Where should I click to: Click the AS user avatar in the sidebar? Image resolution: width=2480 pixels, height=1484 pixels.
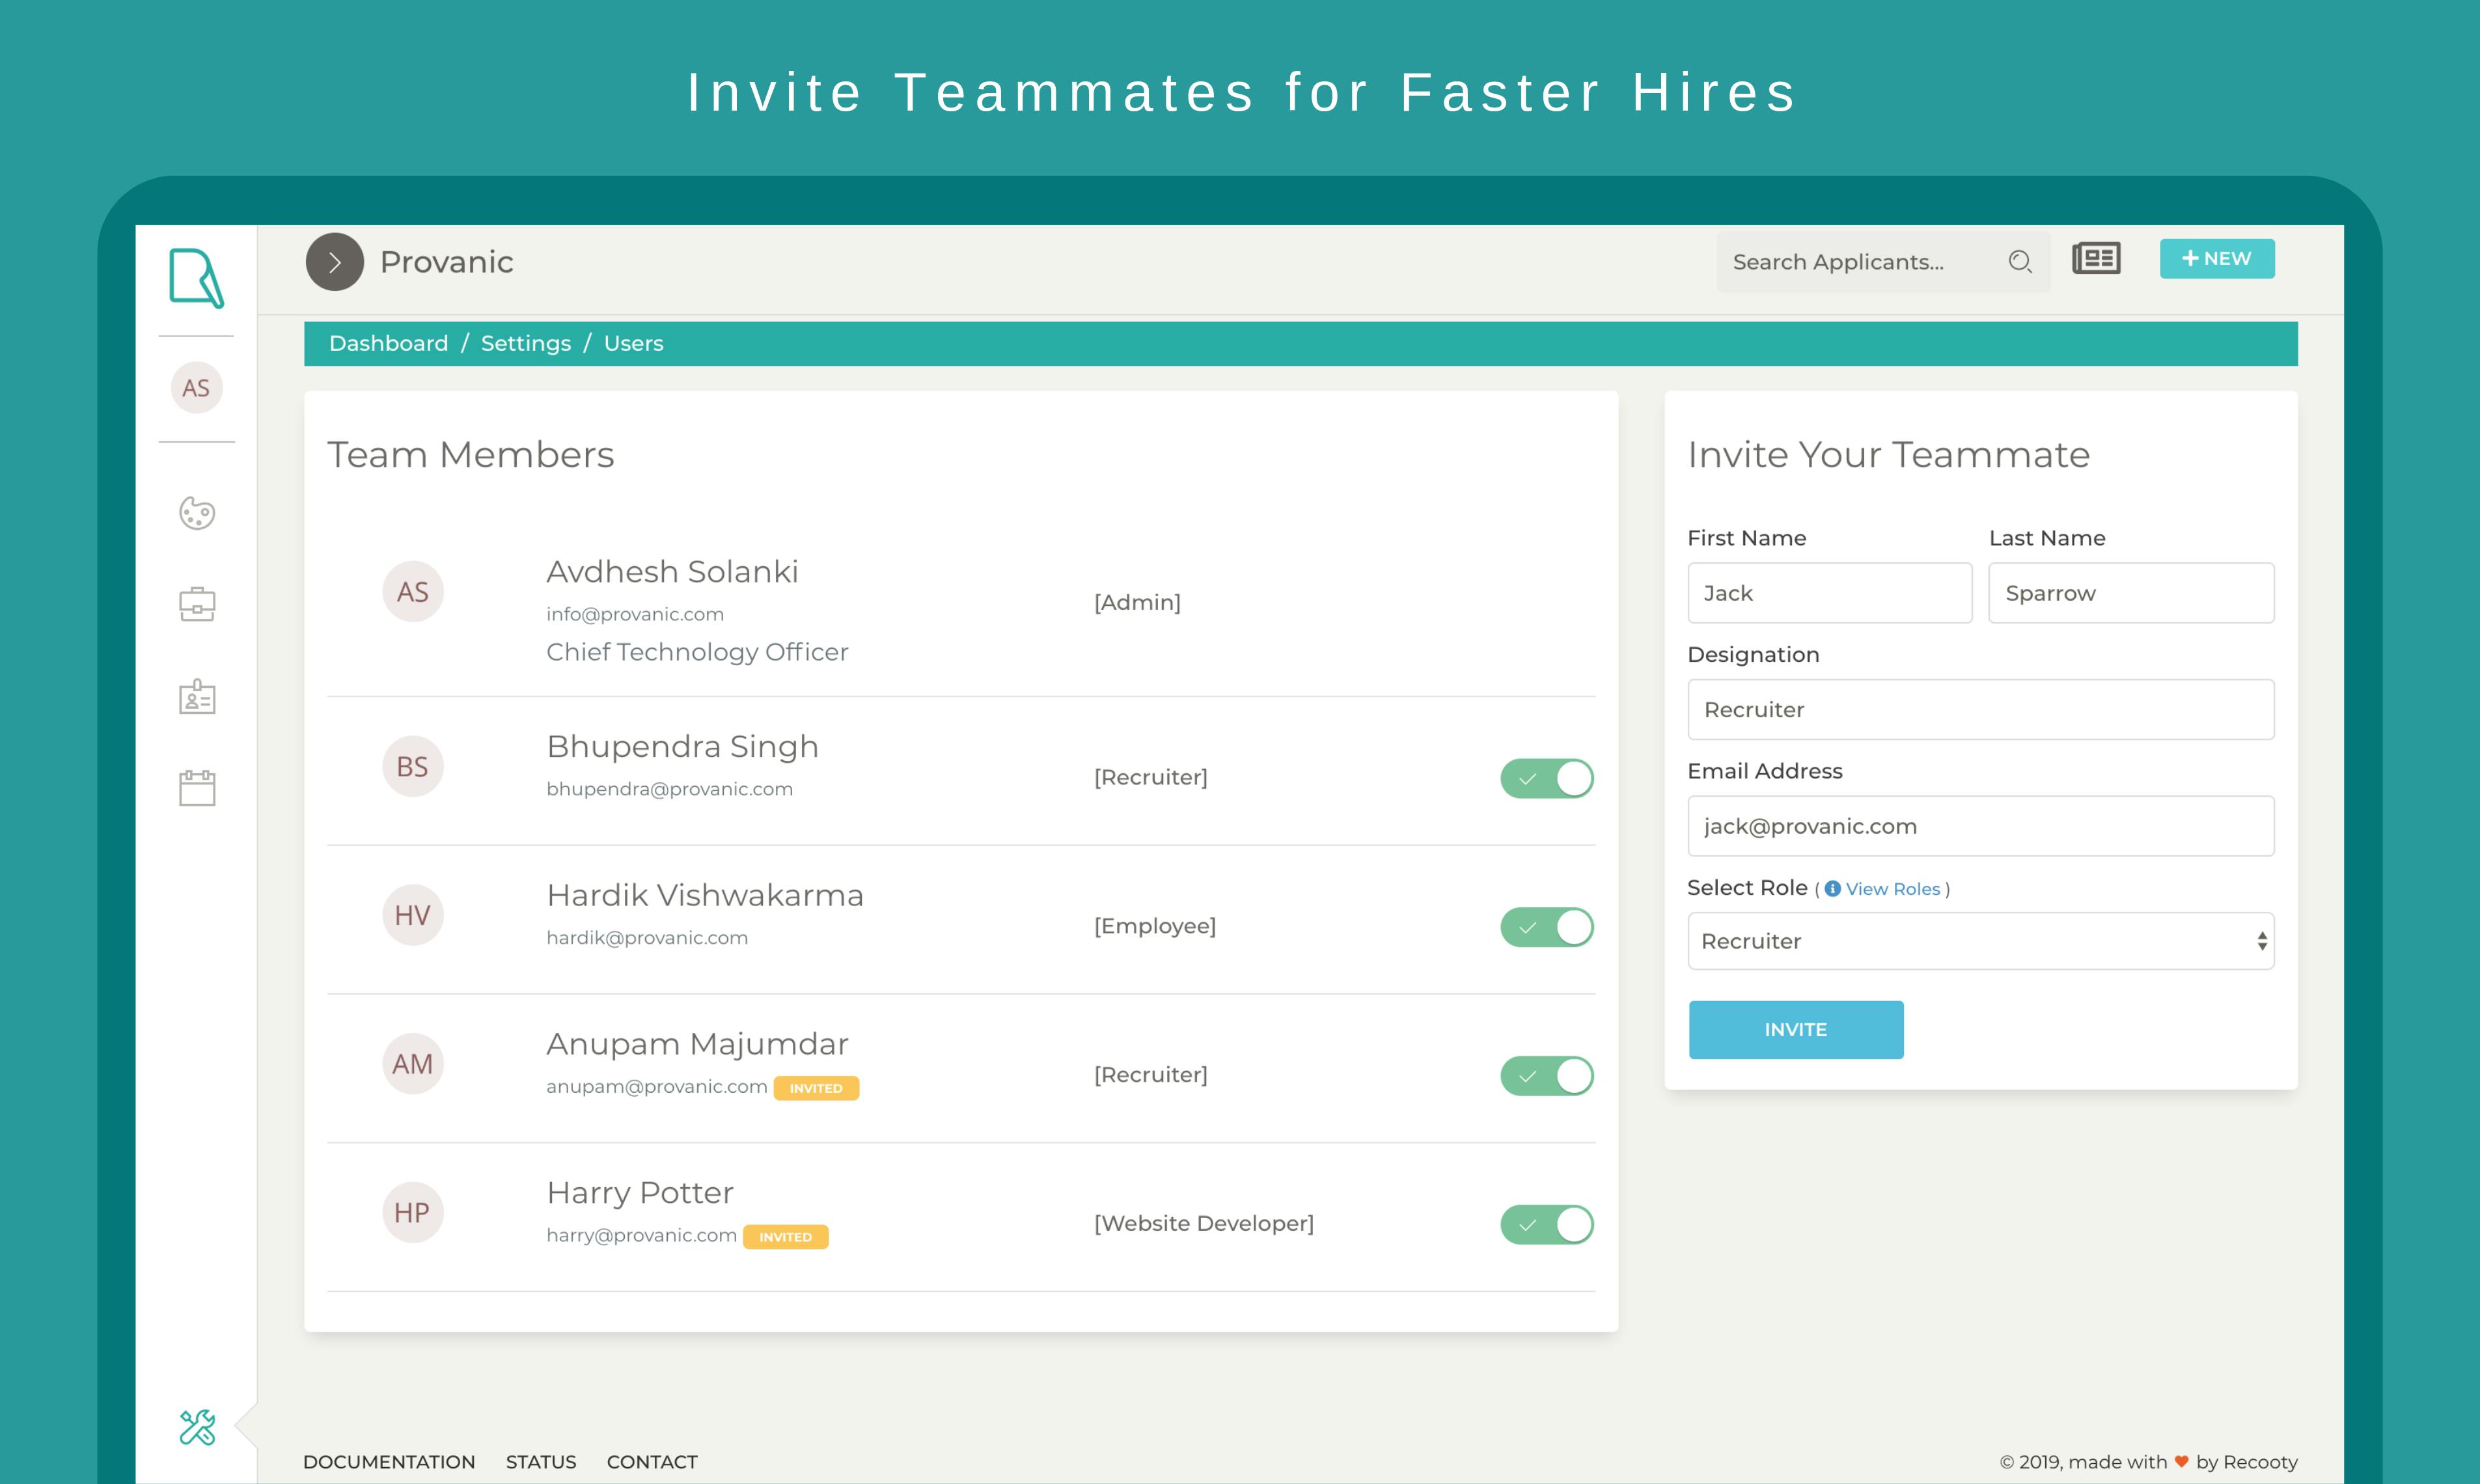click(x=196, y=388)
